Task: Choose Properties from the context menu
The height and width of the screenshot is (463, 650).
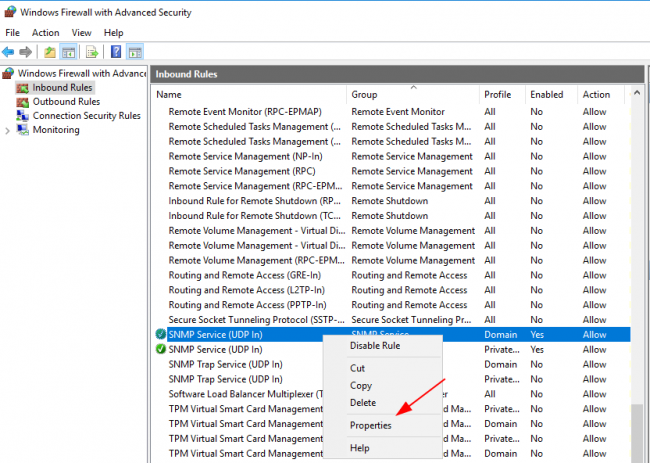Action: pos(370,425)
